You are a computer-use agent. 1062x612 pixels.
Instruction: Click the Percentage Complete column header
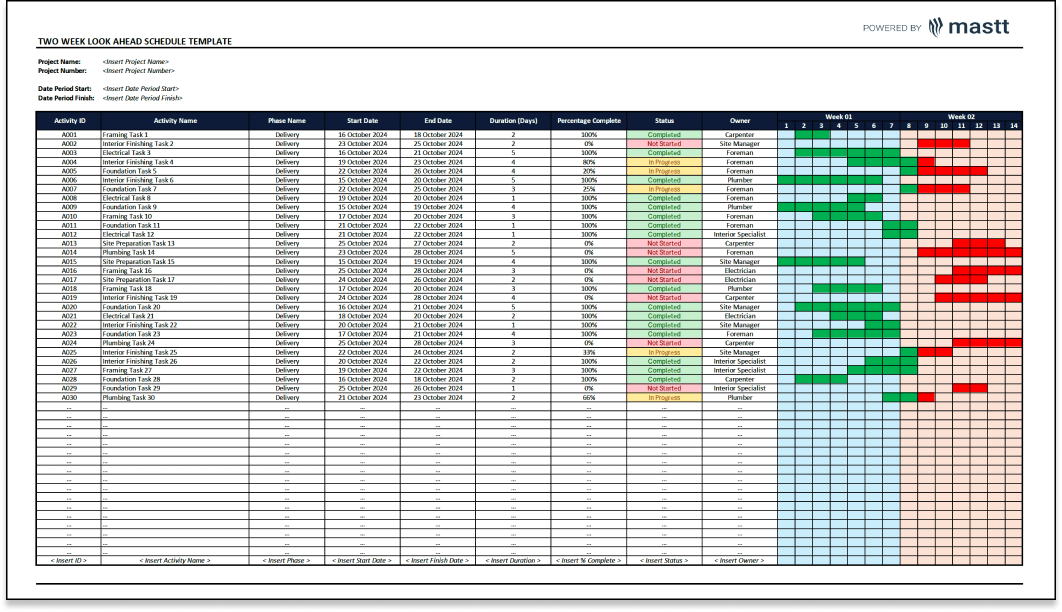tap(589, 121)
